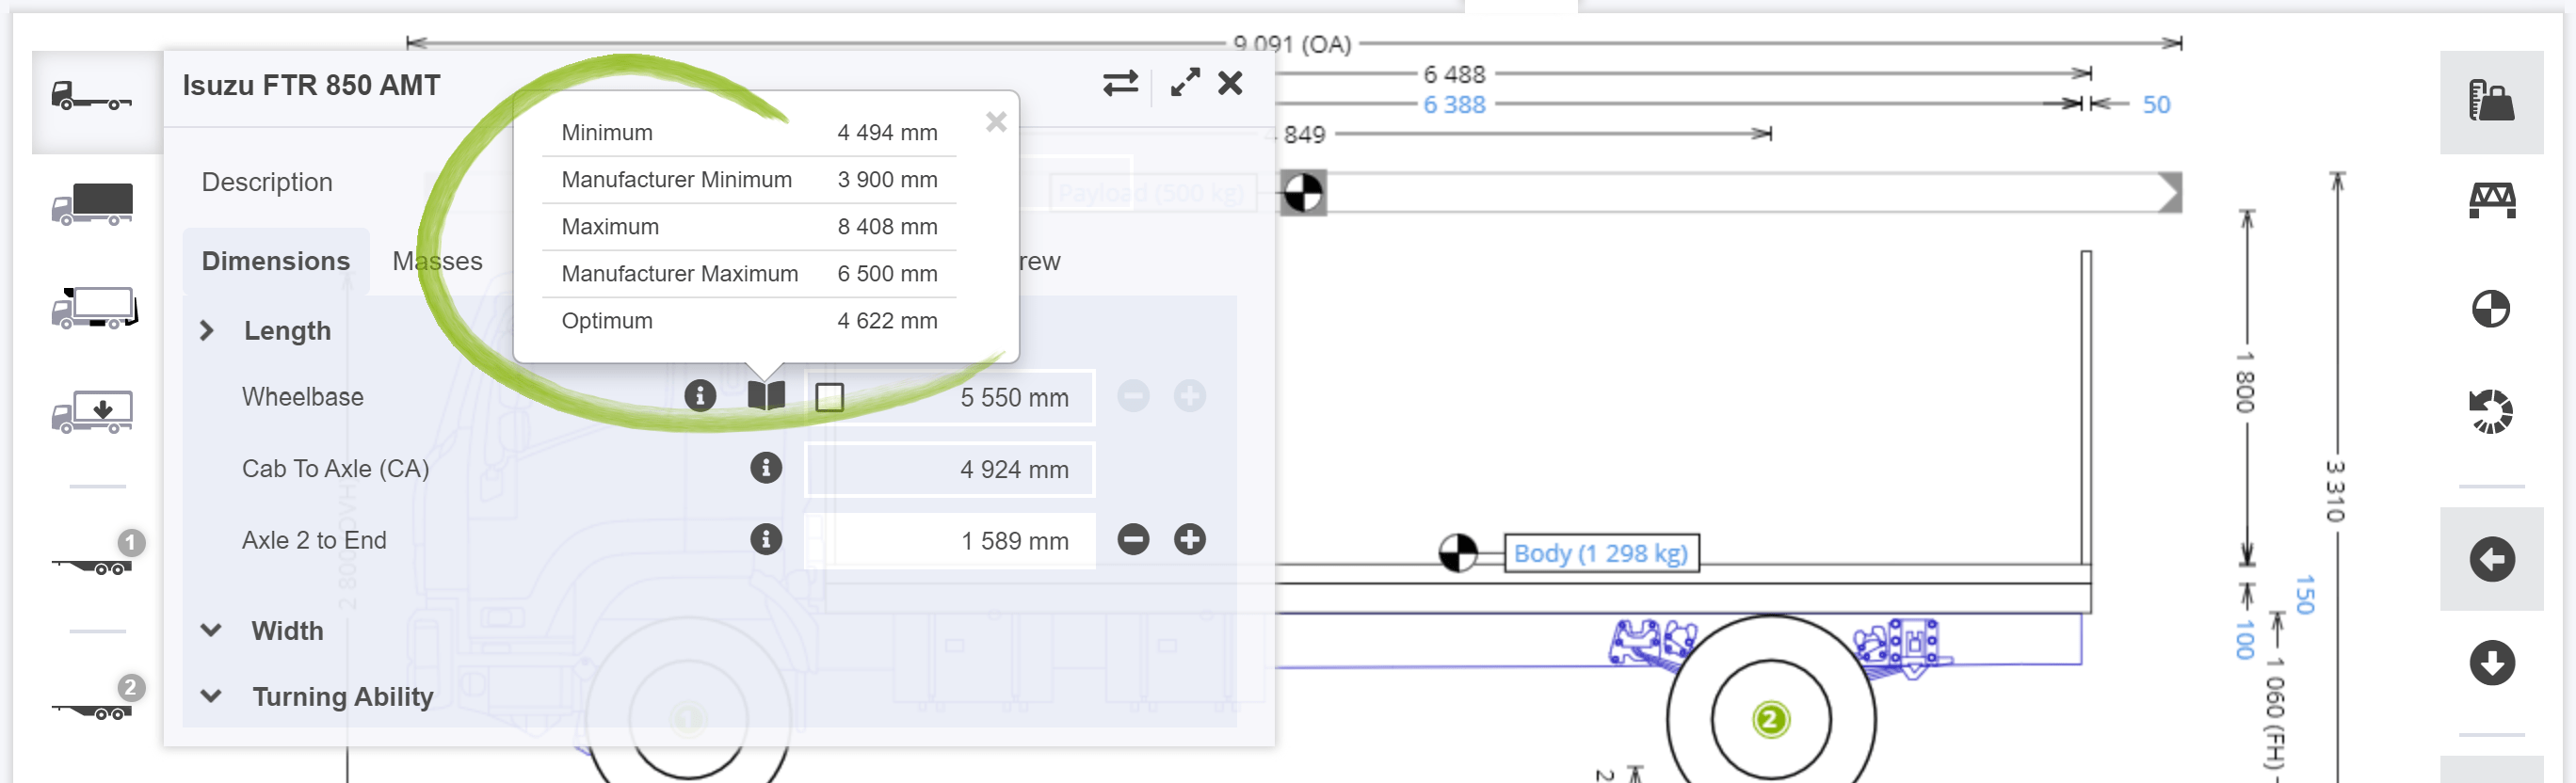Click the 9 091 (OA) overall length dimension
This screenshot has height=783, width=2576.
[x=1291, y=44]
